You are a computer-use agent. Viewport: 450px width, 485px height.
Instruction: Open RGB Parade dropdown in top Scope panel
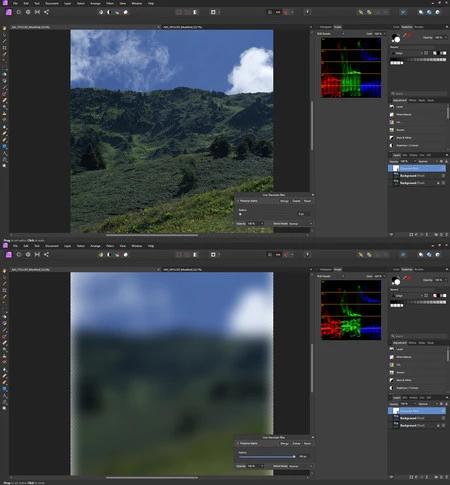(x=330, y=34)
